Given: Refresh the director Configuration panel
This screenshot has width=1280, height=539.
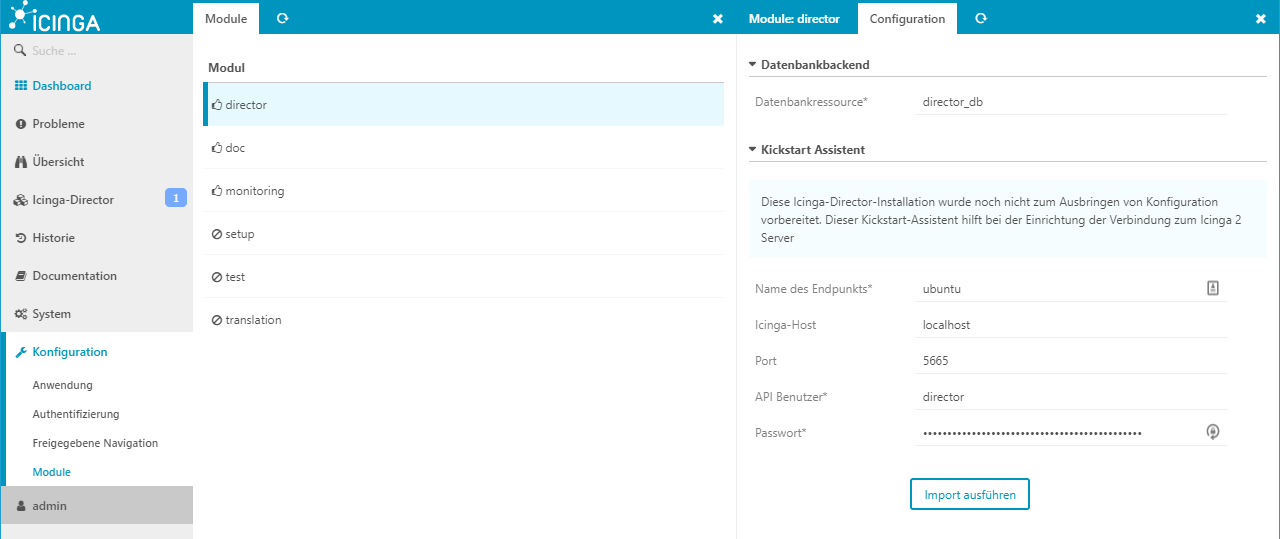Looking at the screenshot, I should click(x=981, y=18).
